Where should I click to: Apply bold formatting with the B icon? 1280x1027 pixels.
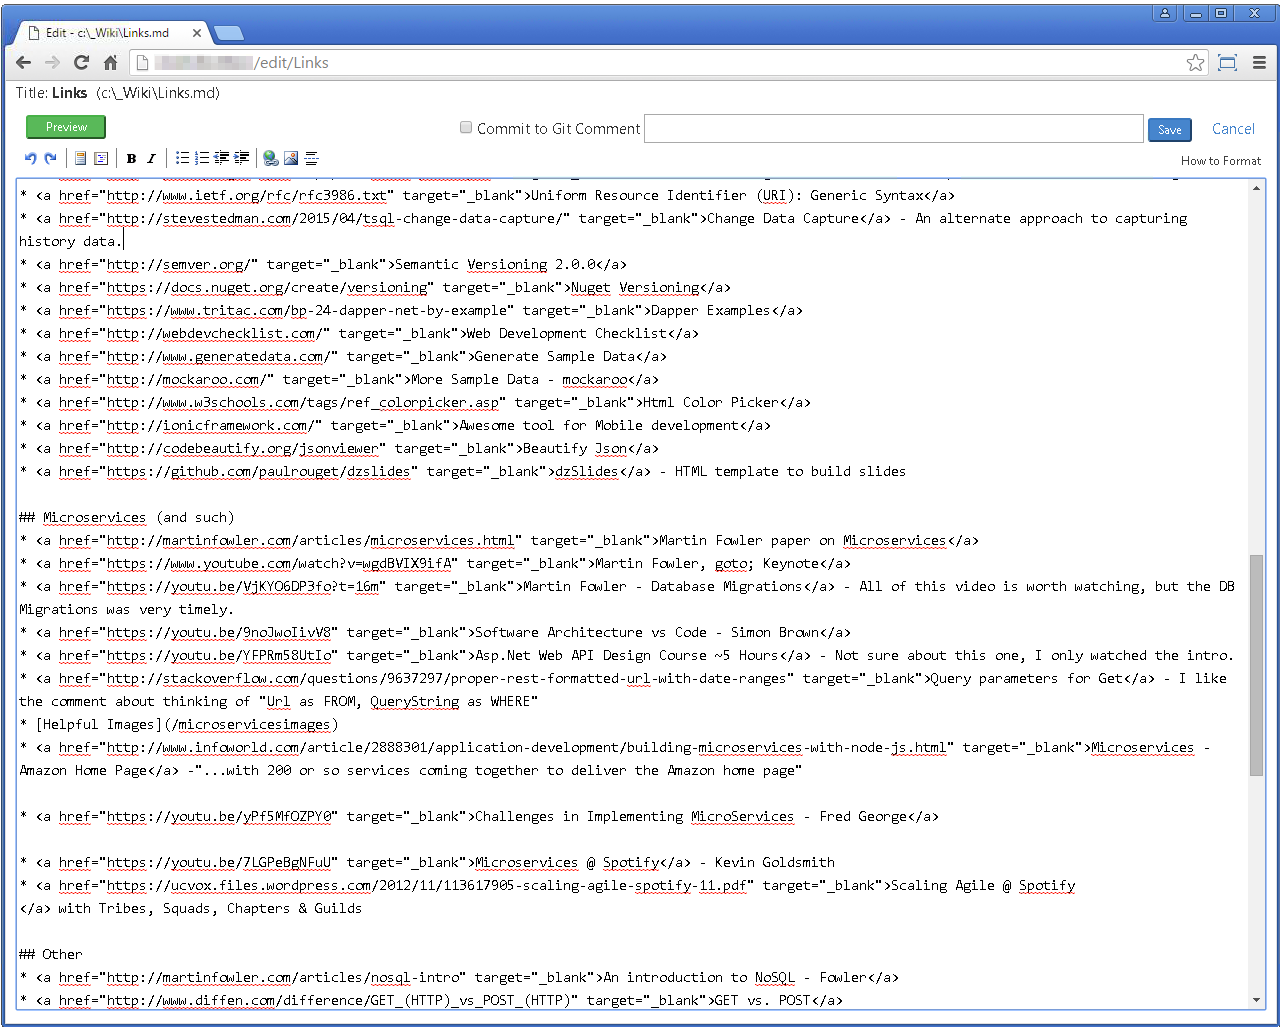(131, 158)
